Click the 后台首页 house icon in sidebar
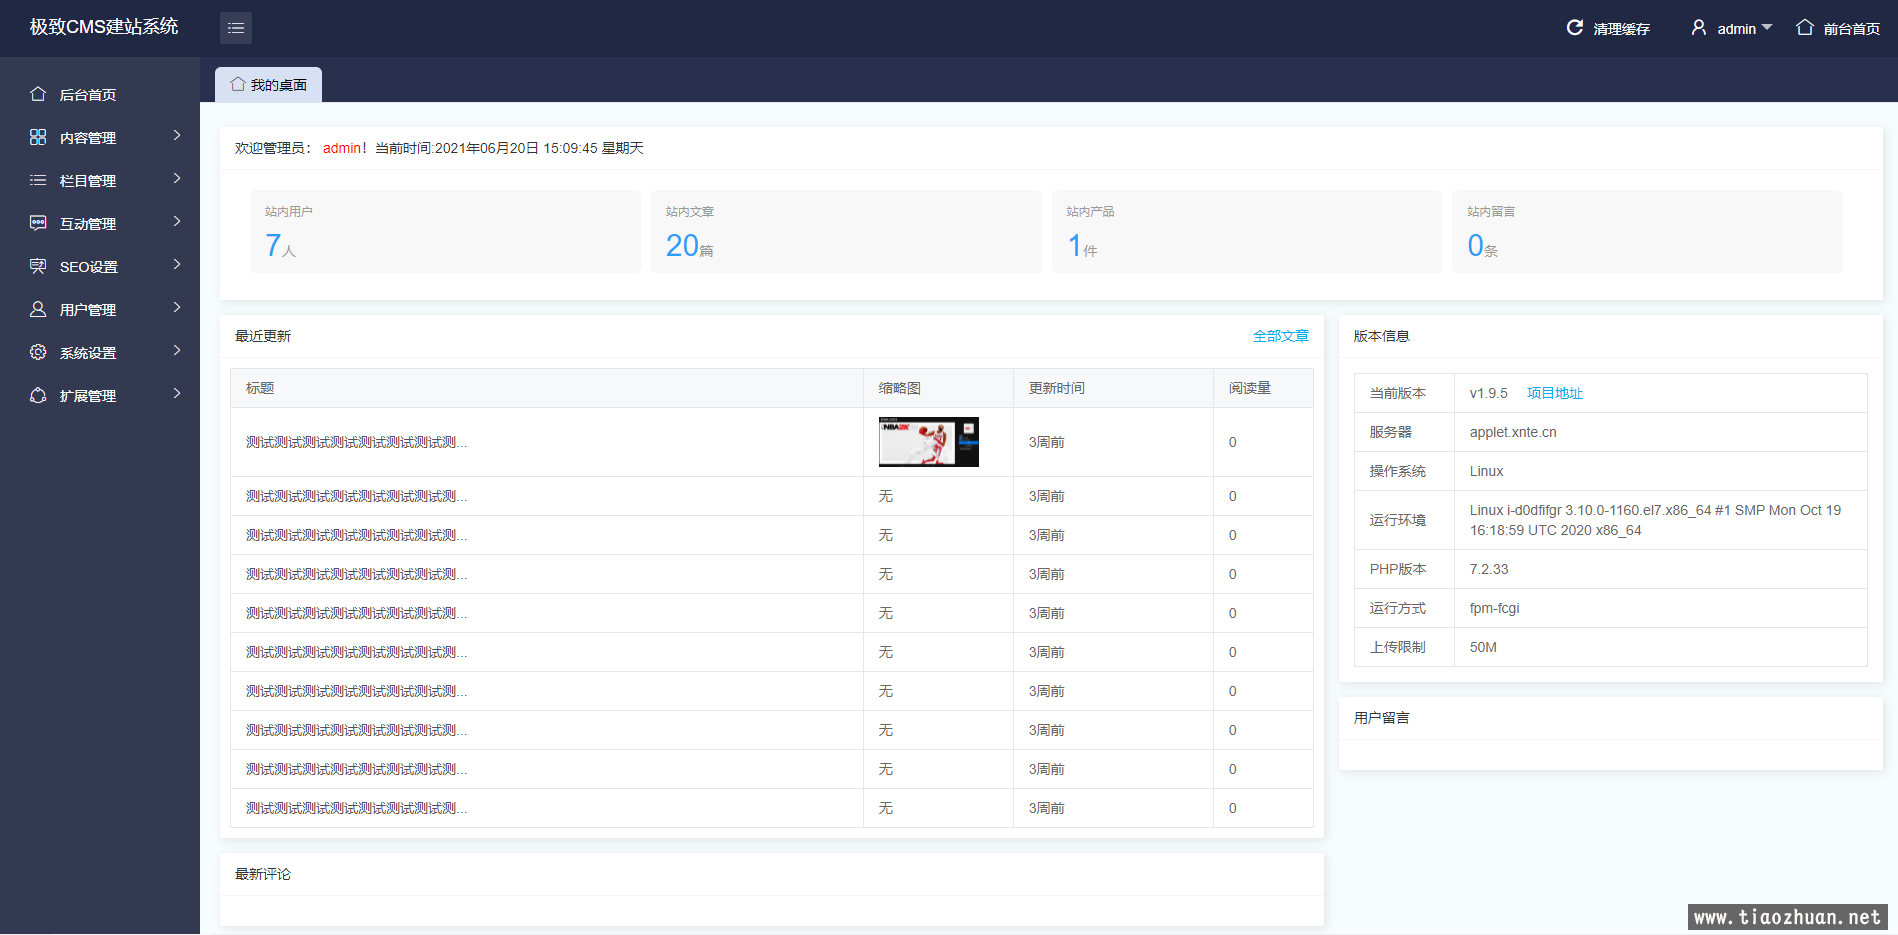 tap(38, 94)
